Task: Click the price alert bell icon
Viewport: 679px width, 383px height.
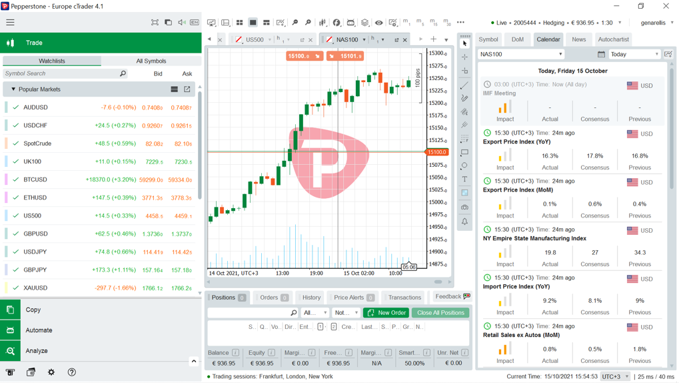Action: [x=464, y=221]
